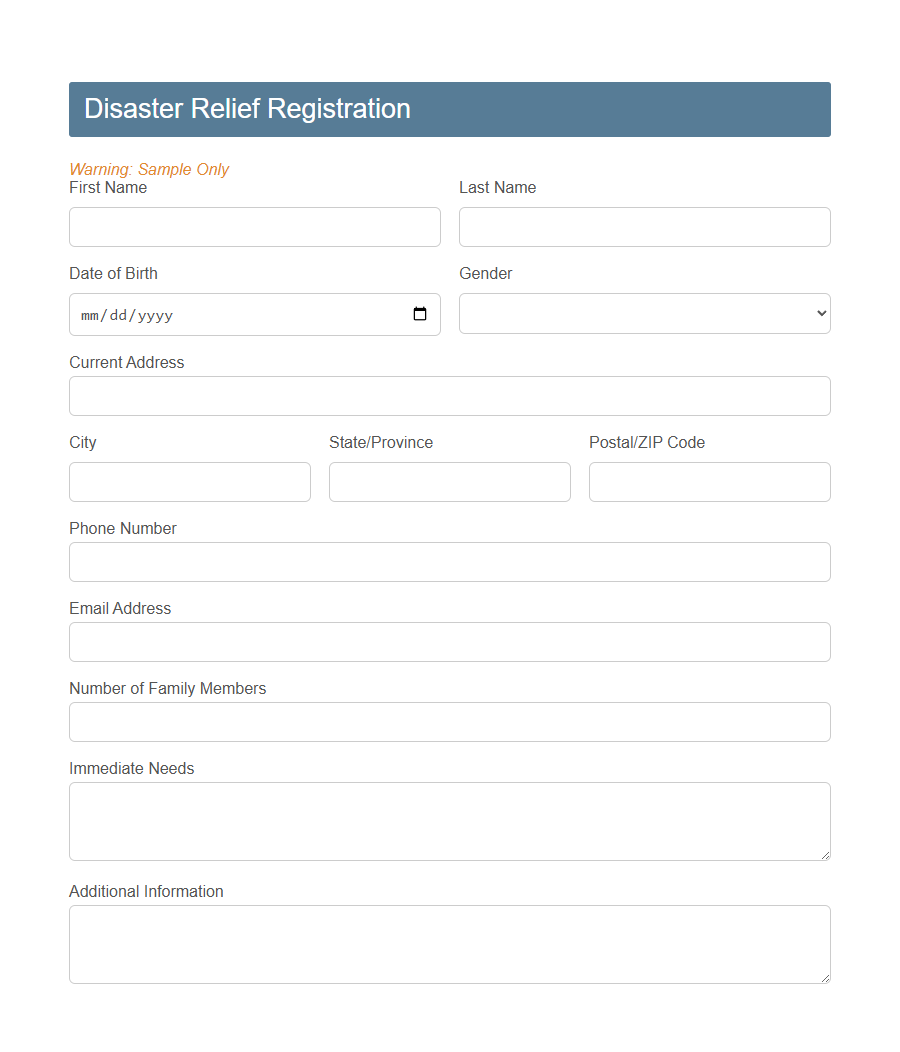Expand the Gender dropdown
This screenshot has height=1052, width=900.
coord(644,313)
